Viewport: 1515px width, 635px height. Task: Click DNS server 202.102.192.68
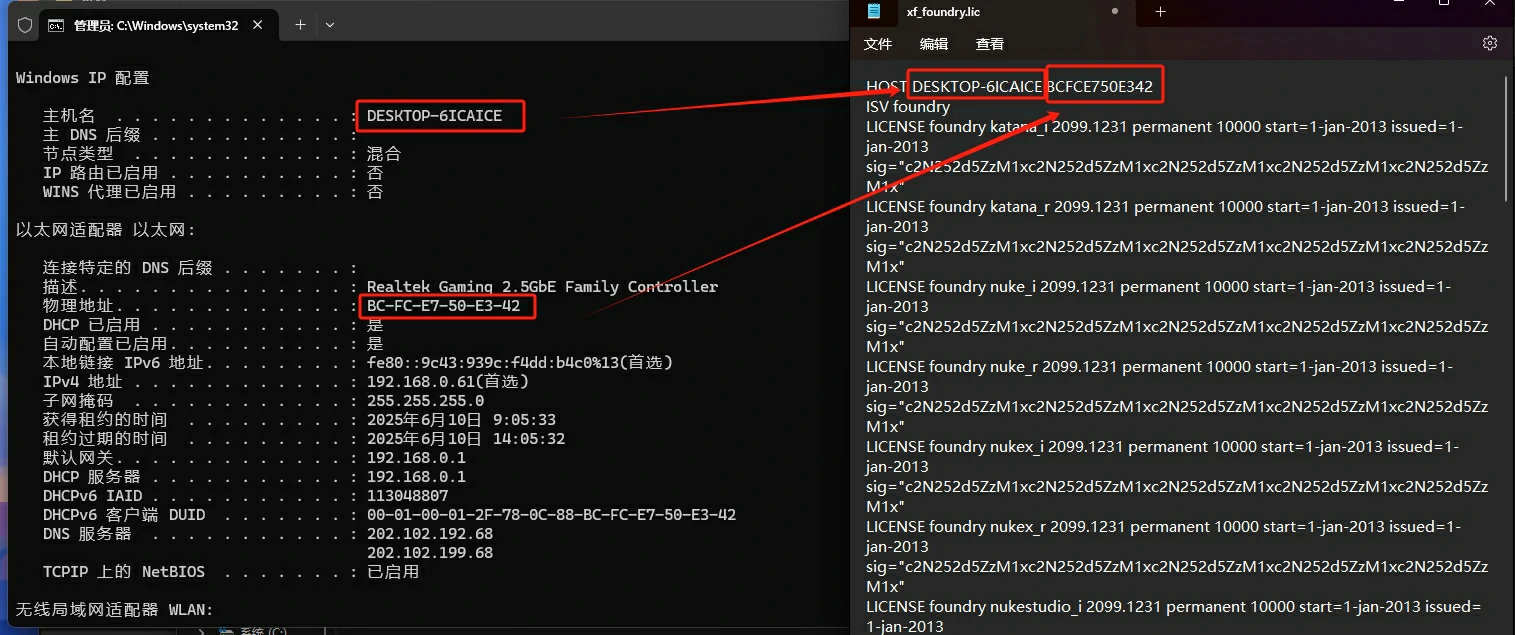tap(430, 534)
